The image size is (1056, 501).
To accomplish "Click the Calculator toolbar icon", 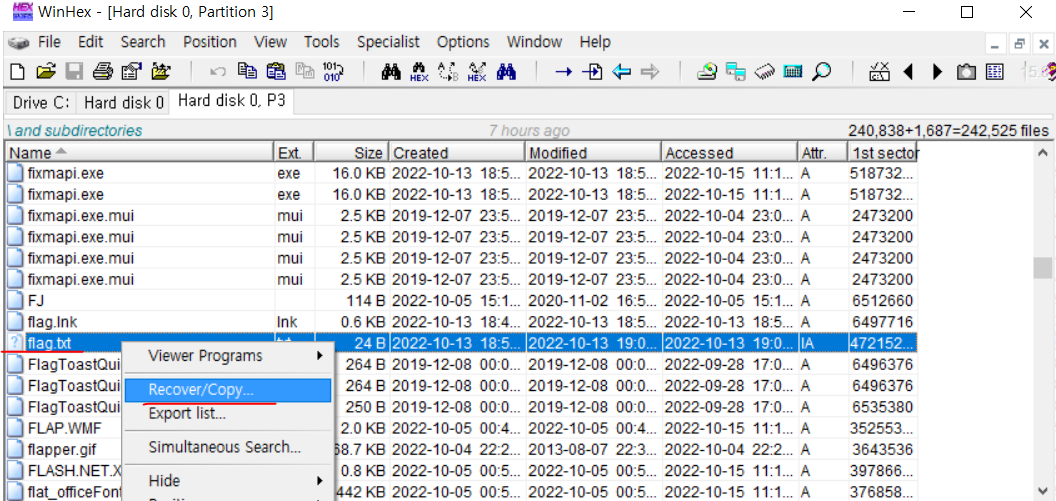I will [x=793, y=71].
